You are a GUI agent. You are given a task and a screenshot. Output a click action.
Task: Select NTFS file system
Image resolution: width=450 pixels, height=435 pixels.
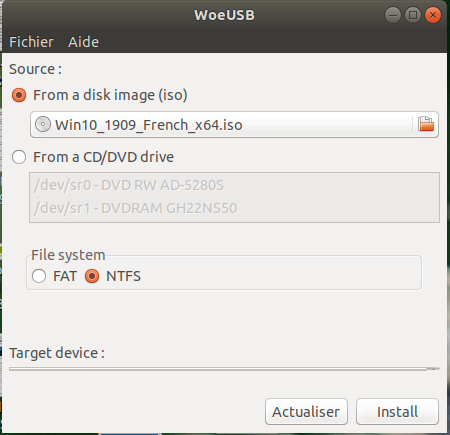click(x=92, y=276)
